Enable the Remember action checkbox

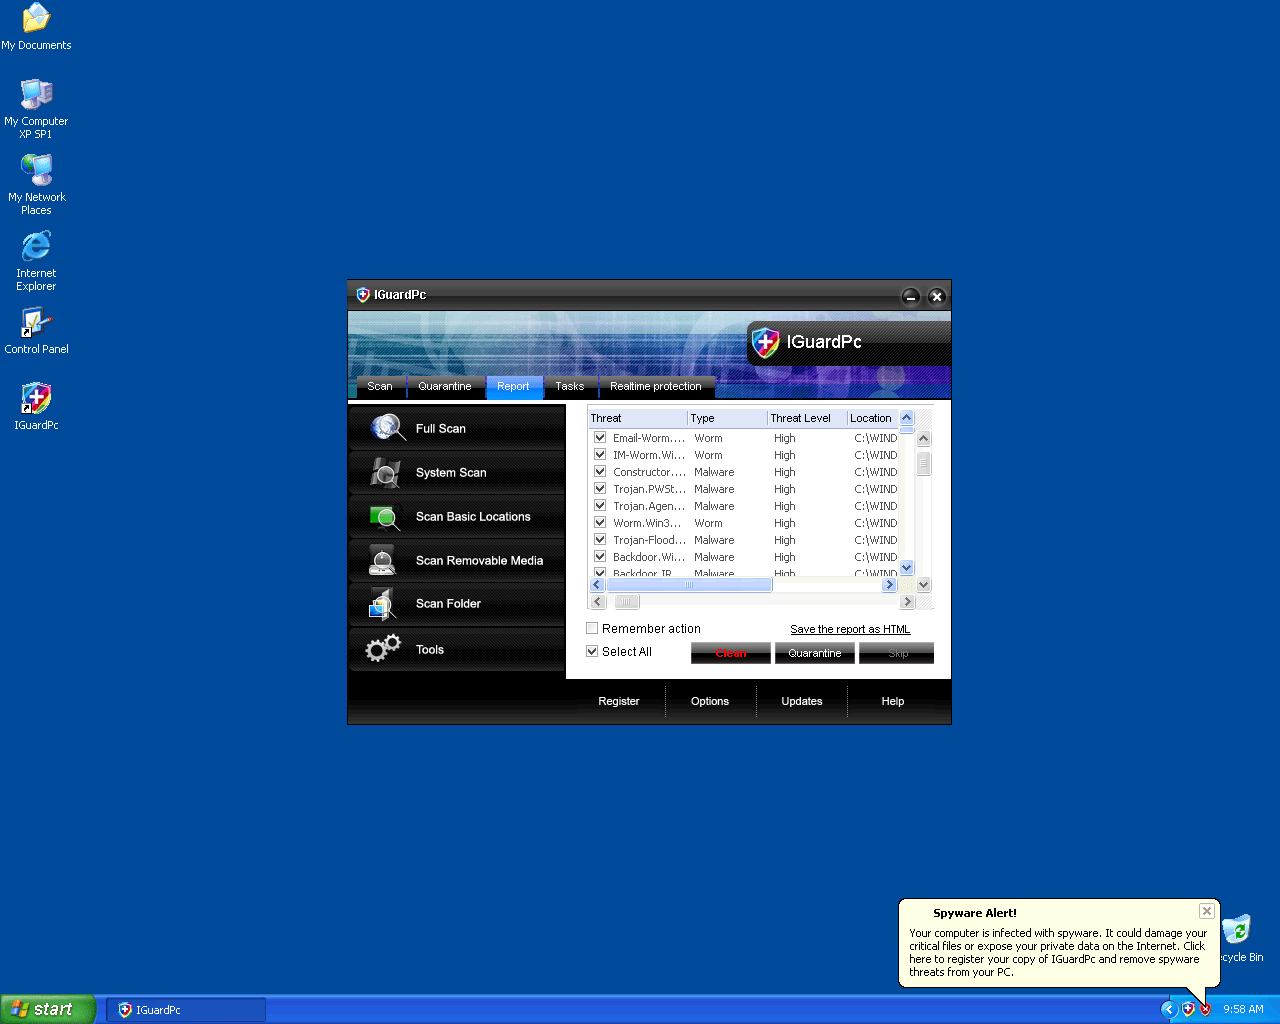point(592,628)
